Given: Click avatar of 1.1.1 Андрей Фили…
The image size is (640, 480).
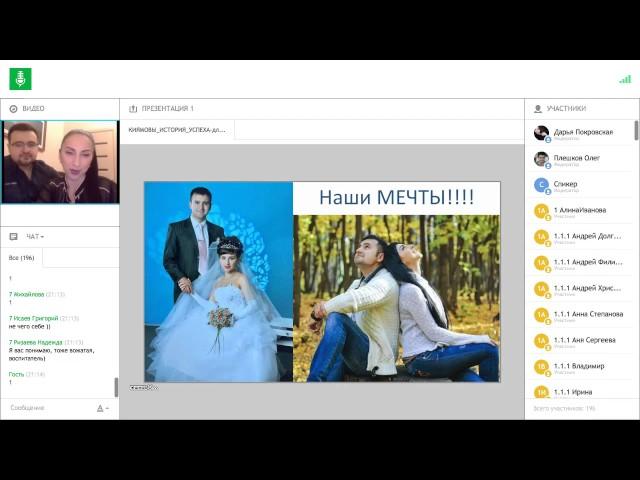Looking at the screenshot, I should [541, 263].
